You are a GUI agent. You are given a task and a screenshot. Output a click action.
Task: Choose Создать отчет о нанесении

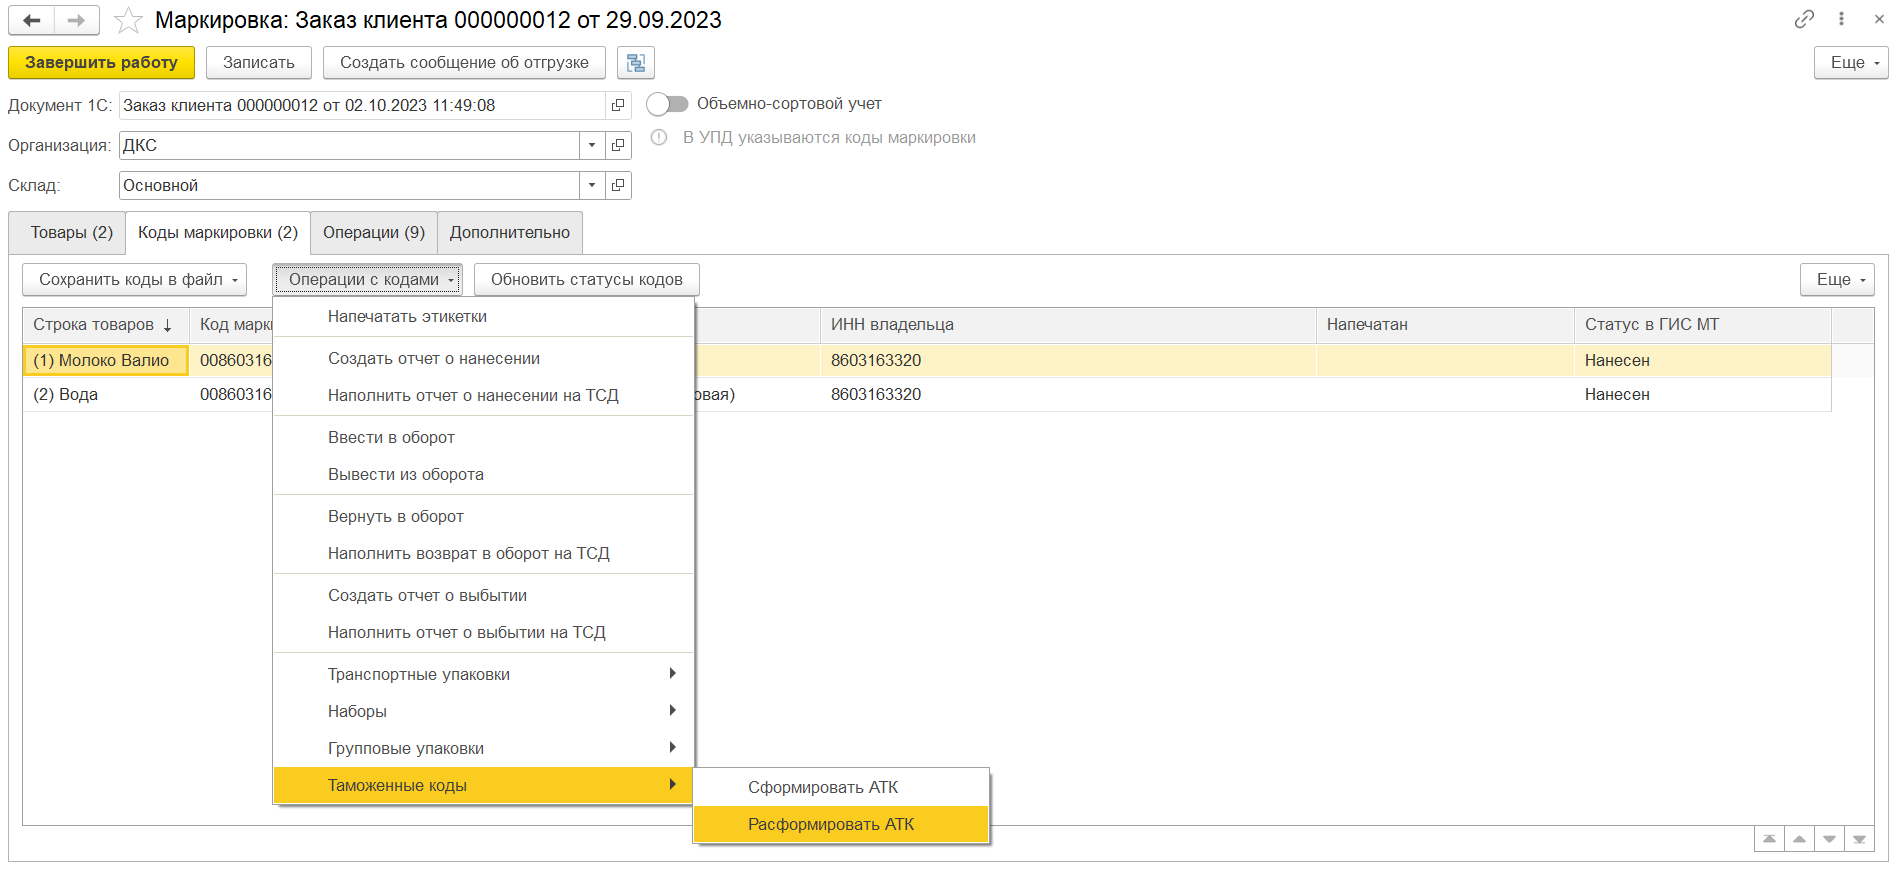coord(483,358)
